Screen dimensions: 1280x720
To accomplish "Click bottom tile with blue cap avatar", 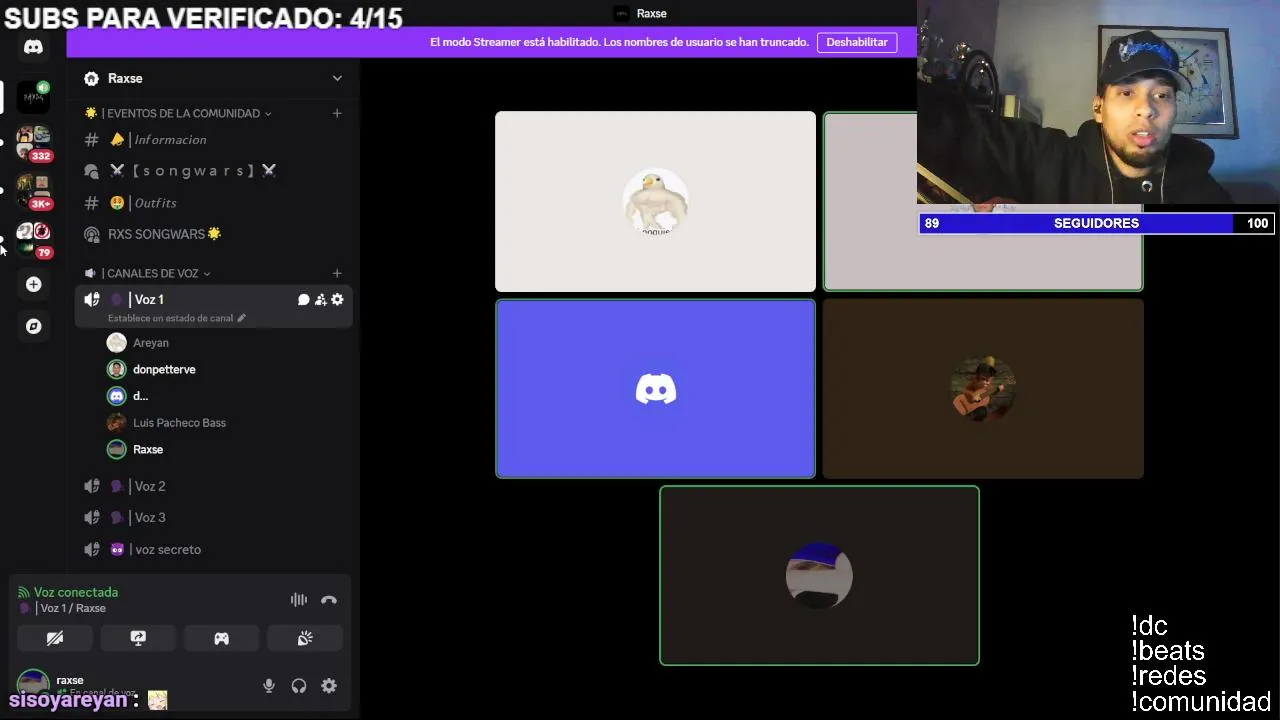I will click(819, 575).
